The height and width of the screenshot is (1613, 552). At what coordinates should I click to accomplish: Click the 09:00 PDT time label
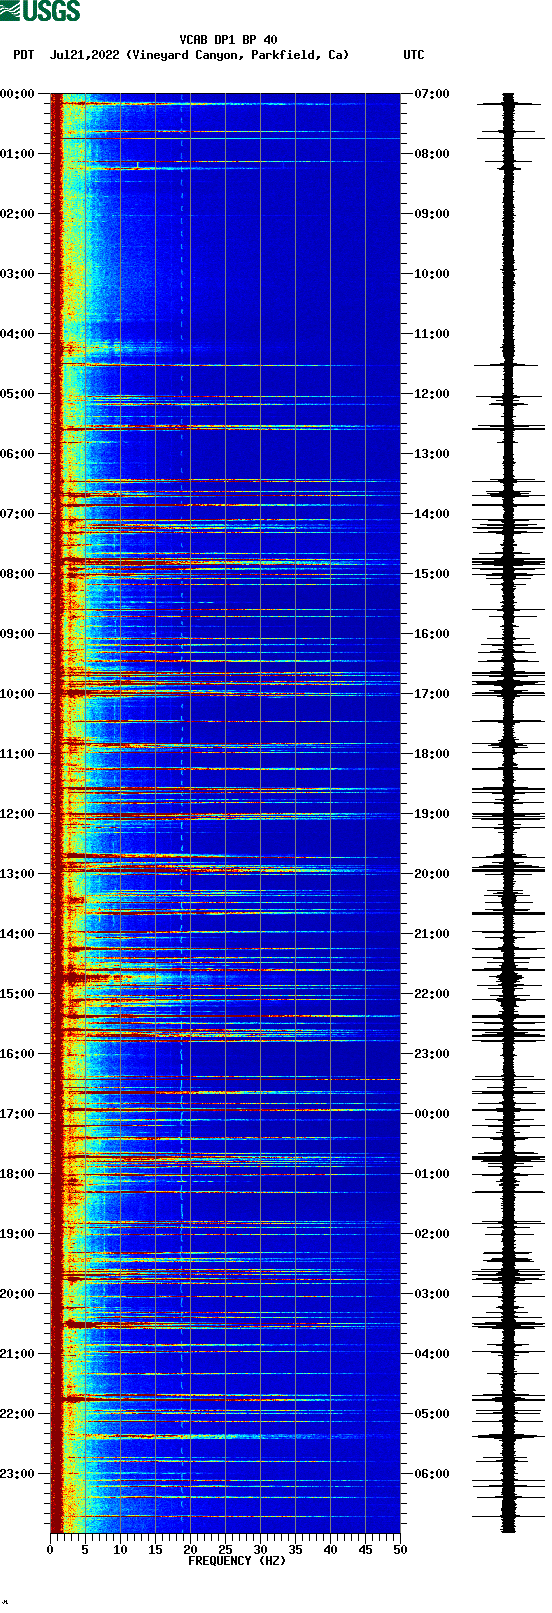(18, 634)
